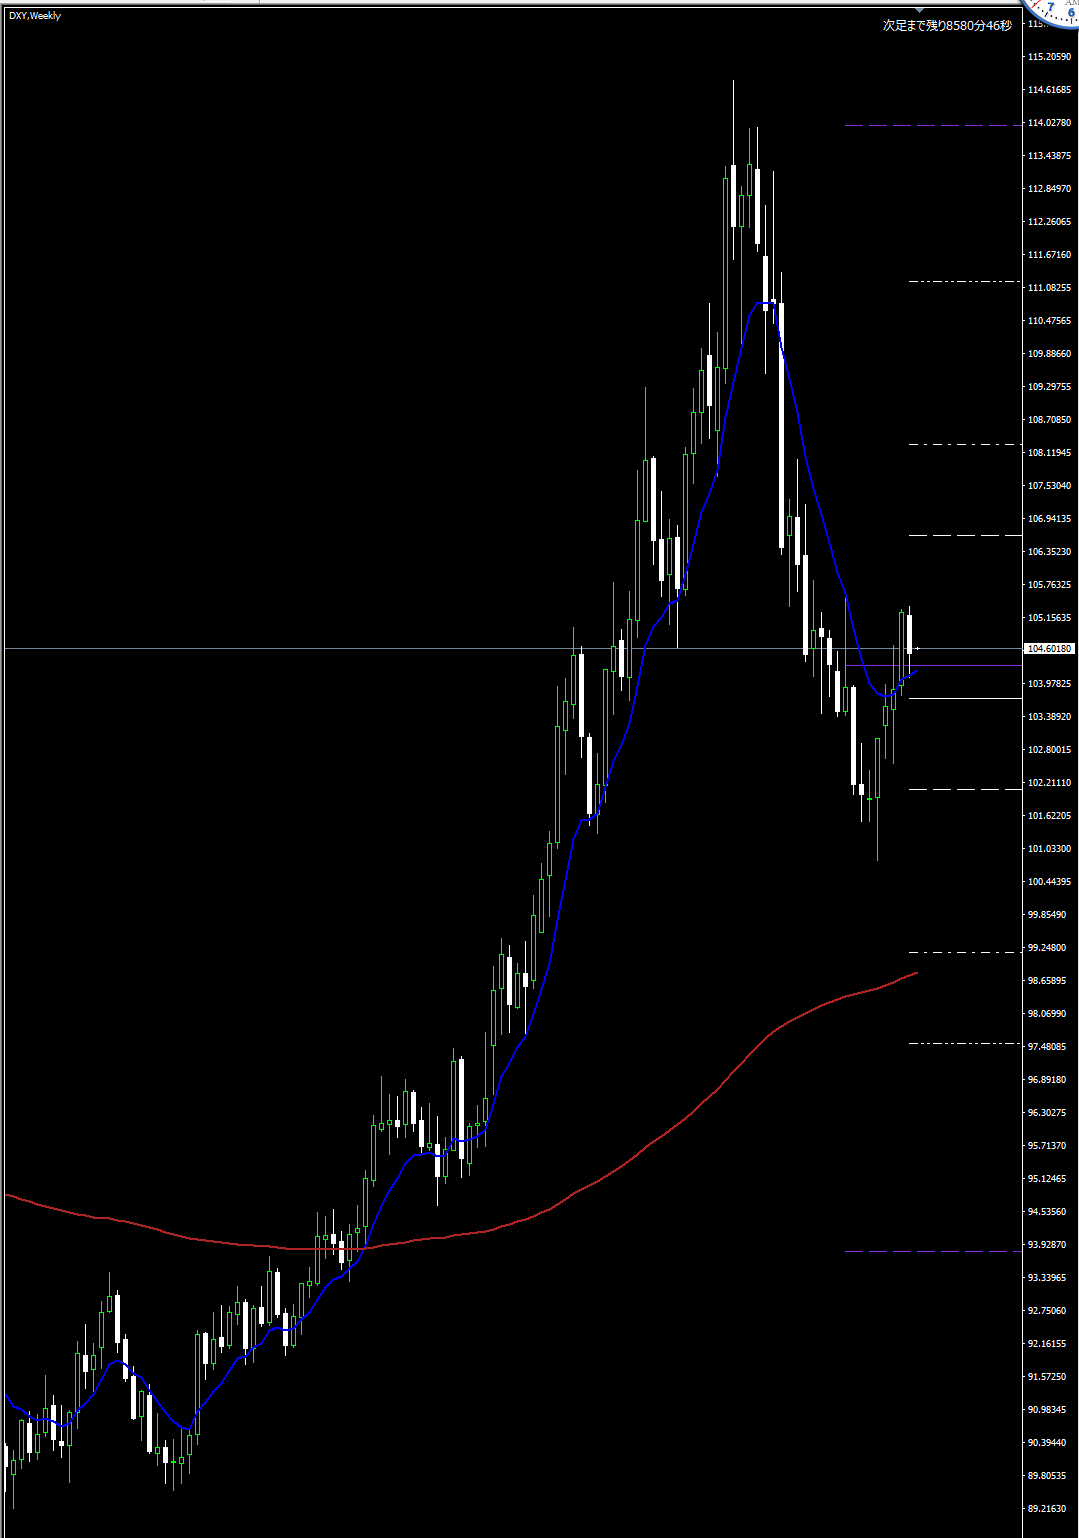This screenshot has height=1538, width=1079.
Task: Click price scale value 94.53560
Action: (x=1047, y=1212)
